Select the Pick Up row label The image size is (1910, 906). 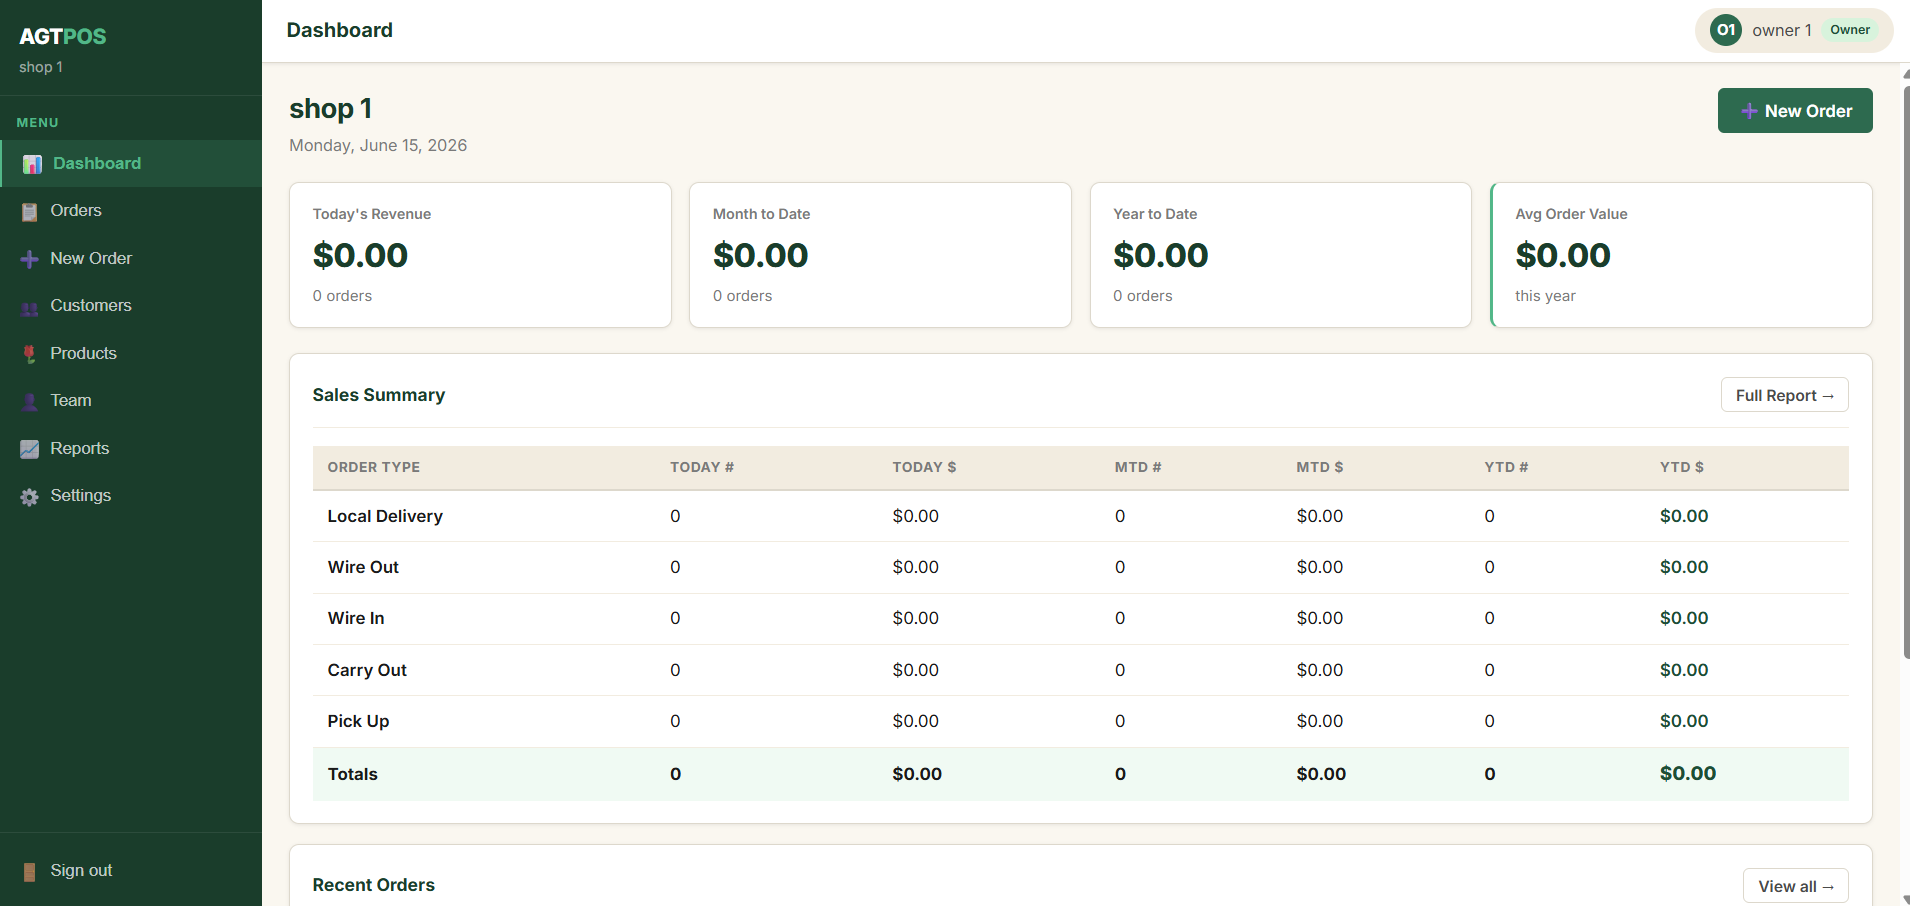[x=358, y=721]
